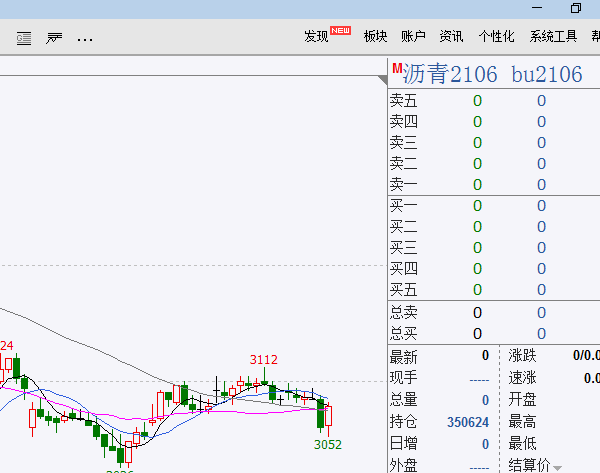Click the bu2106 contract code
The image size is (600, 473).
(546, 75)
